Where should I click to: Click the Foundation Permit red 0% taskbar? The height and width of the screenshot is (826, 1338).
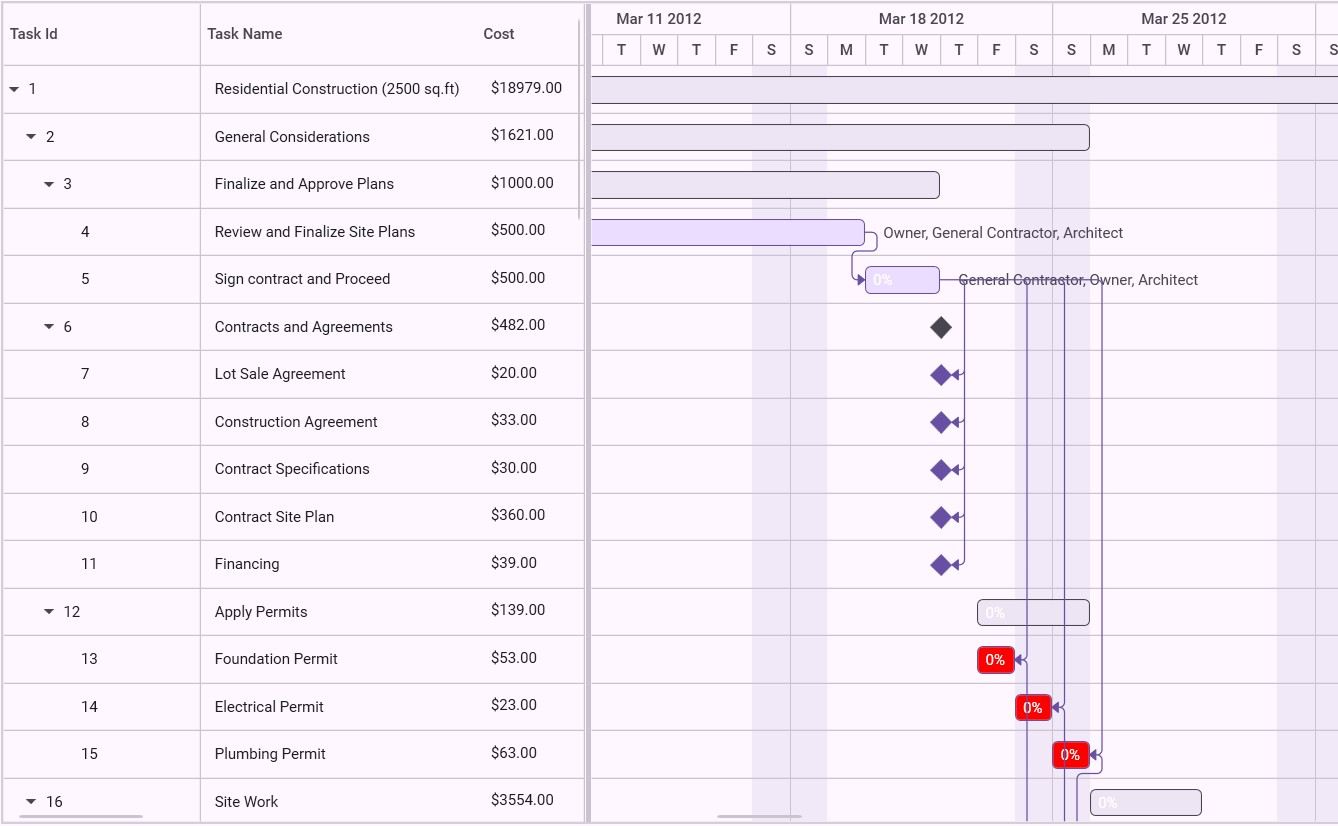pyautogui.click(x=996, y=660)
